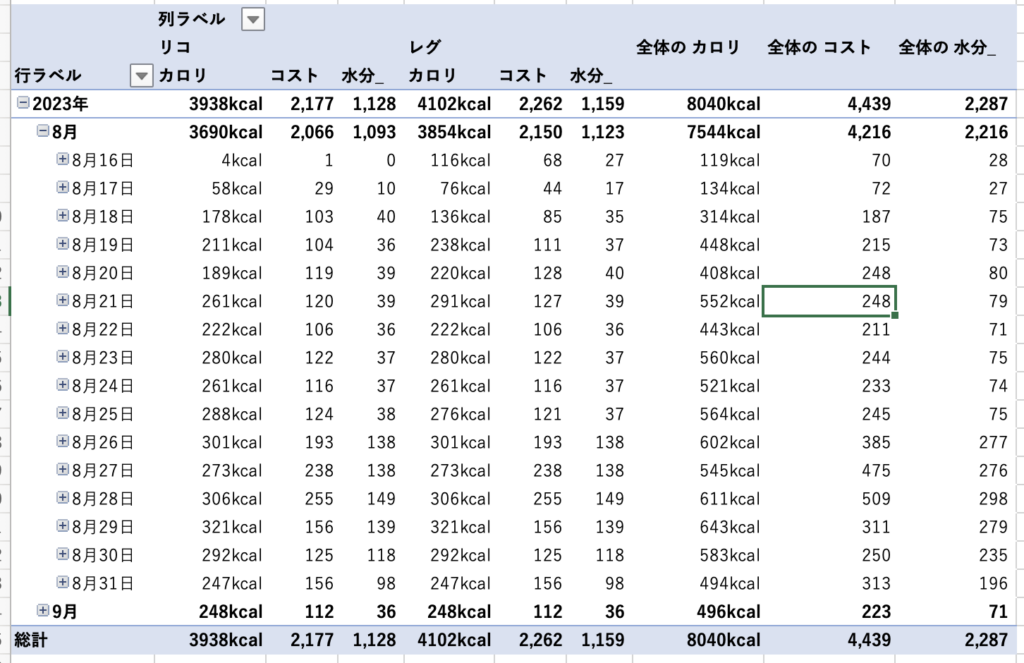This screenshot has width=1024, height=663.
Task: Open the 列ラベル filter dropdown
Action: [x=254, y=20]
